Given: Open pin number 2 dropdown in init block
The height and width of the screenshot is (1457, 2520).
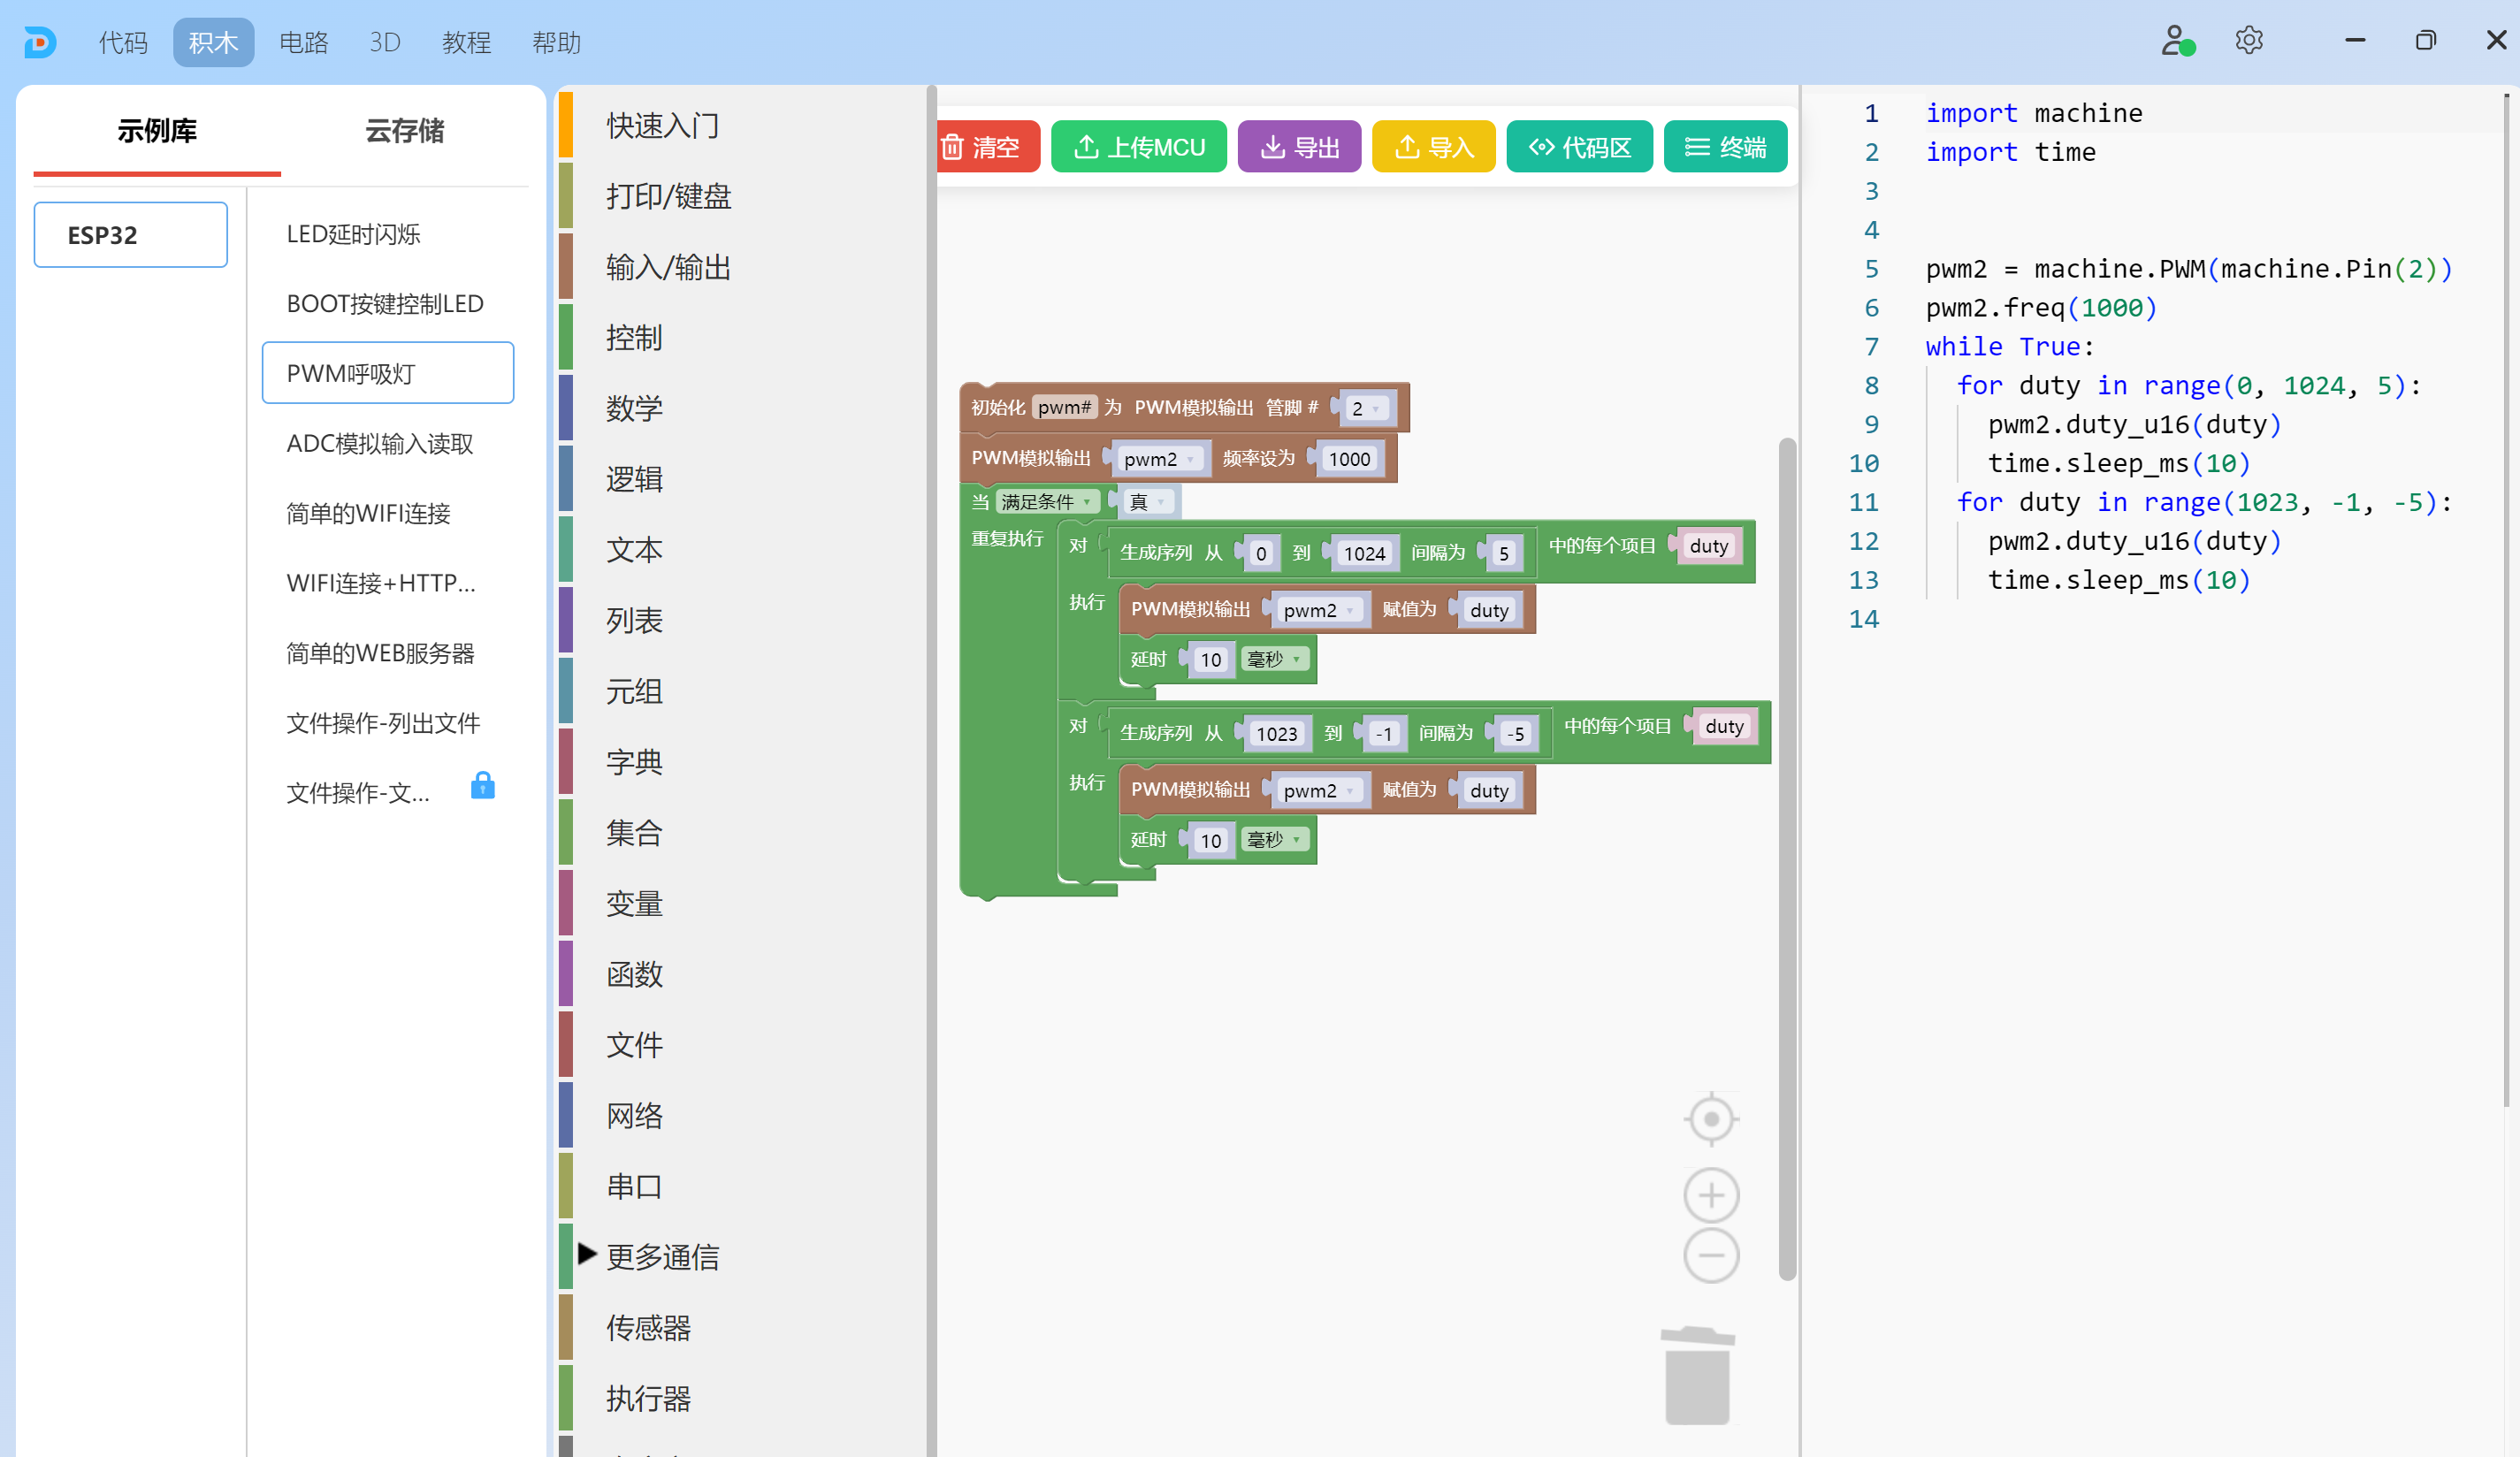Looking at the screenshot, I should tap(1365, 408).
